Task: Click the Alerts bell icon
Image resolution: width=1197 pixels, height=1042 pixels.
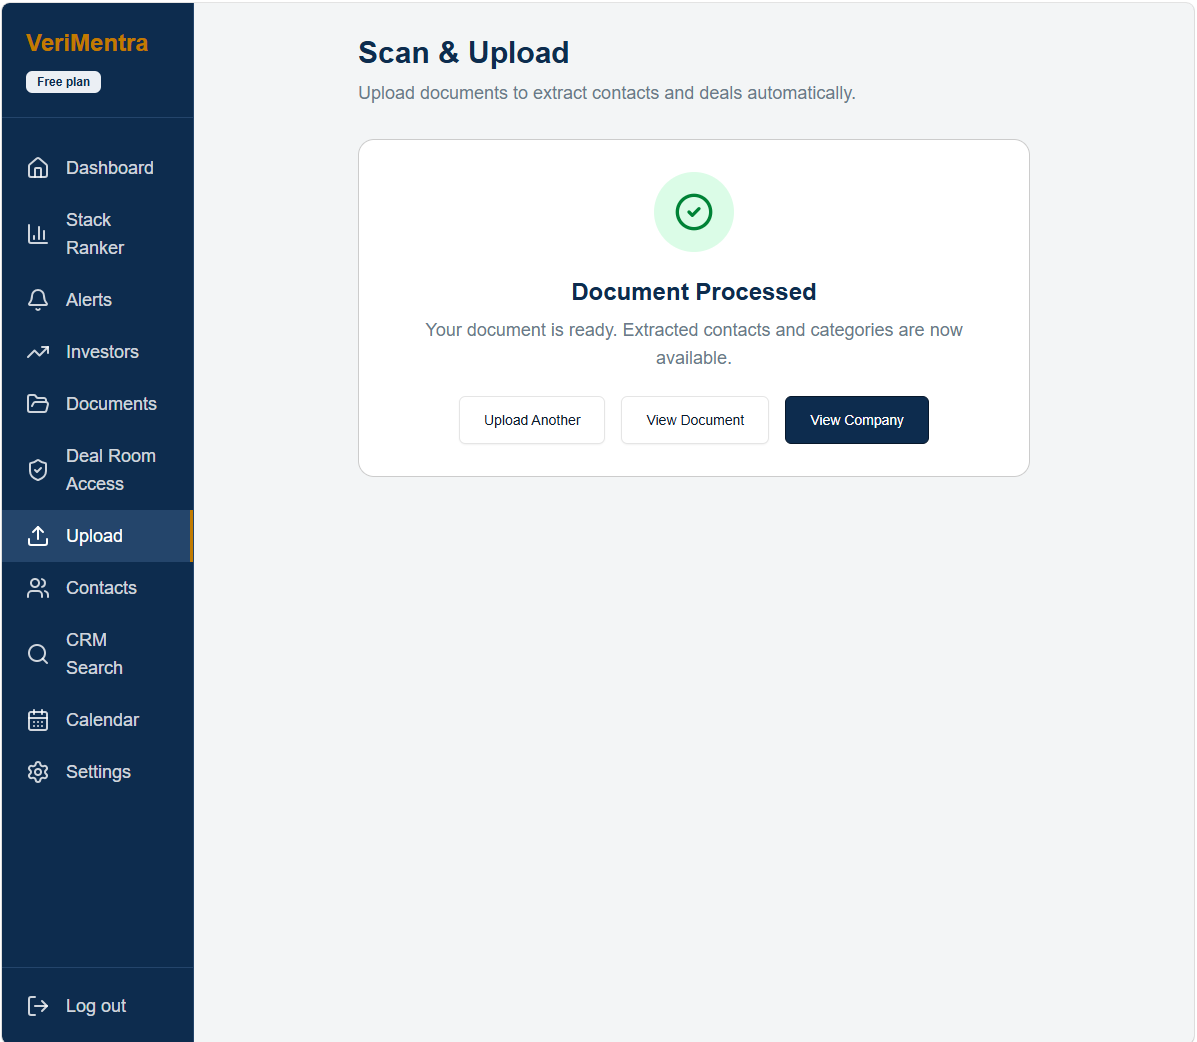Action: coord(37,300)
